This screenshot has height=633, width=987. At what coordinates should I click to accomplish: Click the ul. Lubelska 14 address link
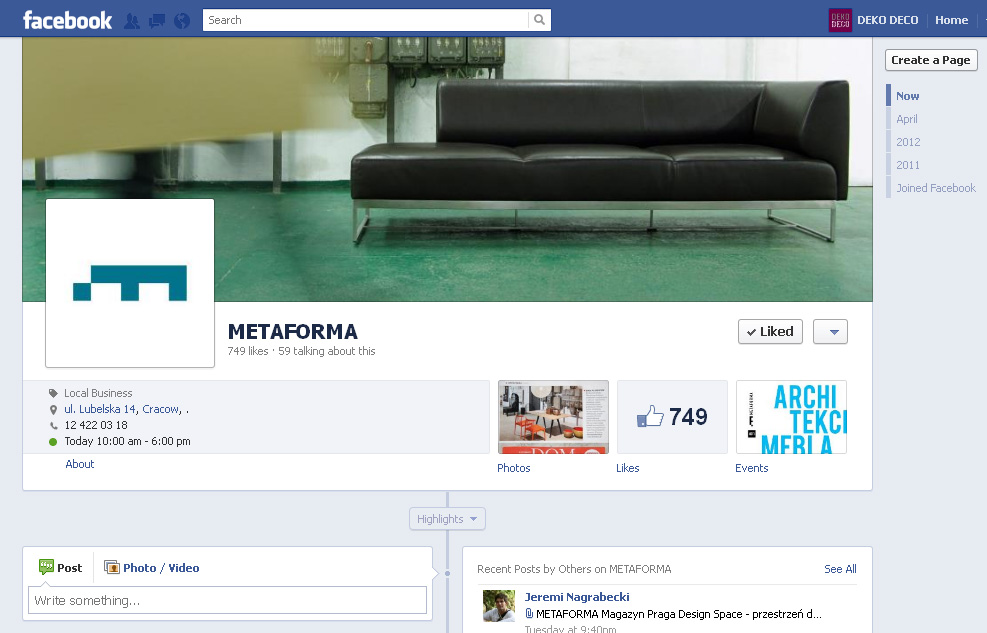coord(100,409)
